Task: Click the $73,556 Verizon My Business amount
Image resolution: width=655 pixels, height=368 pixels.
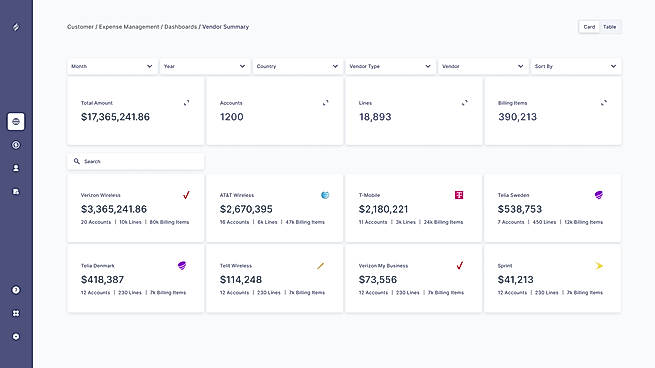Action: click(x=378, y=280)
